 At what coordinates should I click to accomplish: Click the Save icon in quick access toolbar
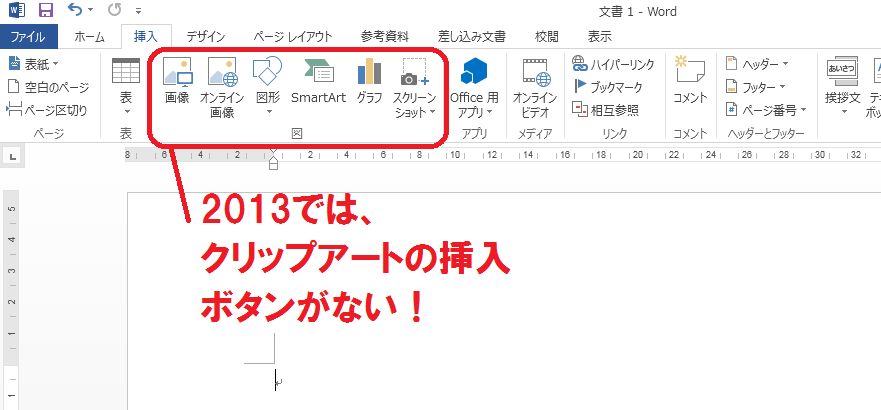click(46, 10)
